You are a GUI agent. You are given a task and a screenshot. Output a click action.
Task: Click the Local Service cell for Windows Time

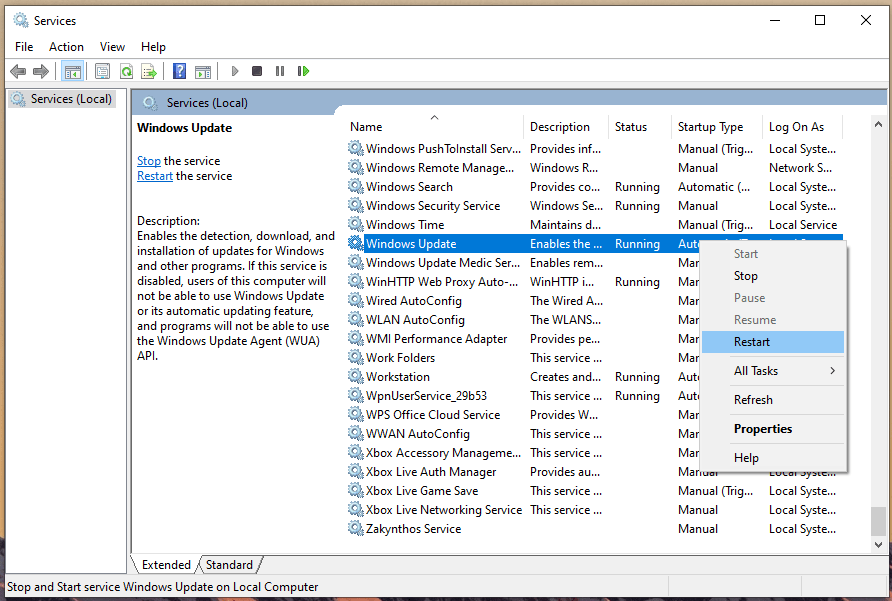(803, 225)
